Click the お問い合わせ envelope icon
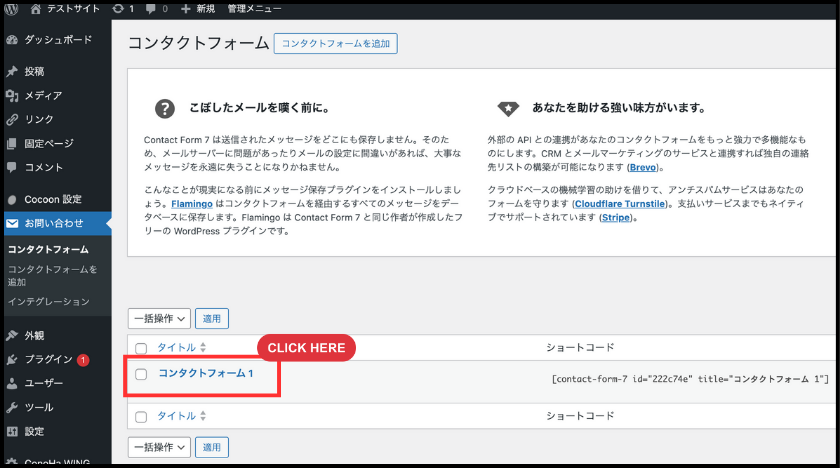This screenshot has height=468, width=840. pyautogui.click(x=12, y=223)
